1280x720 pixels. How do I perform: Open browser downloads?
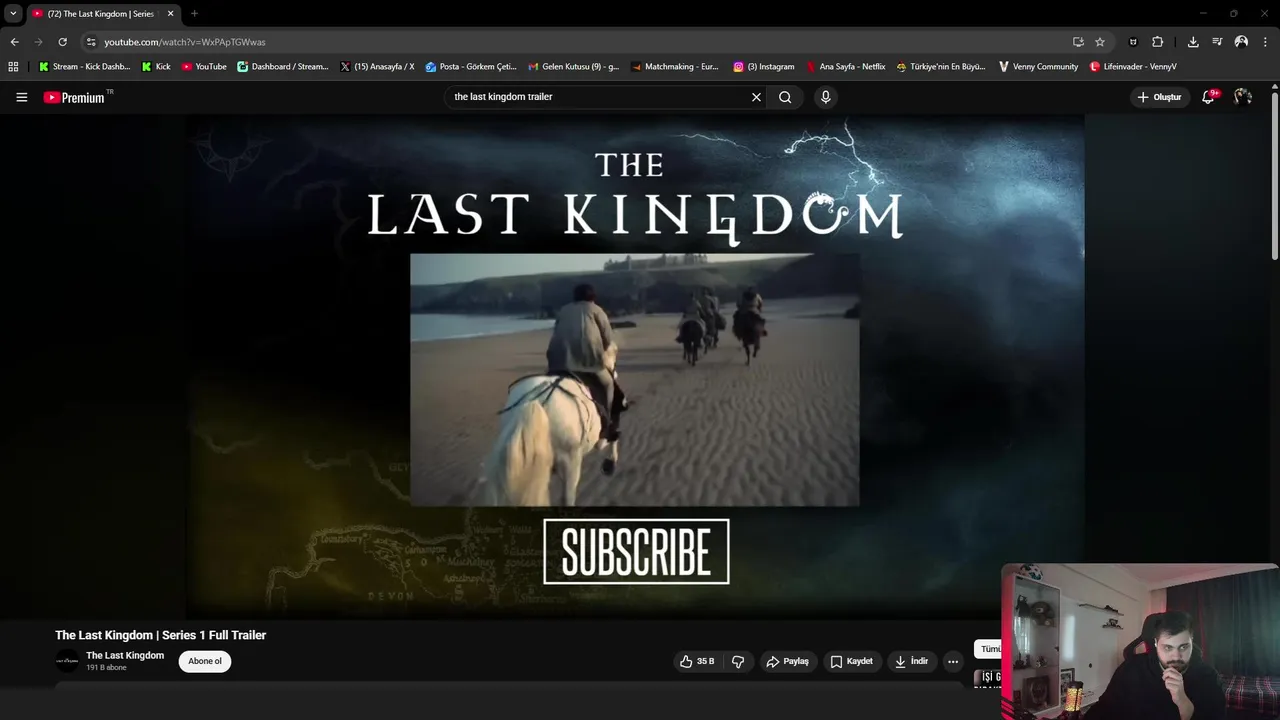(1193, 42)
